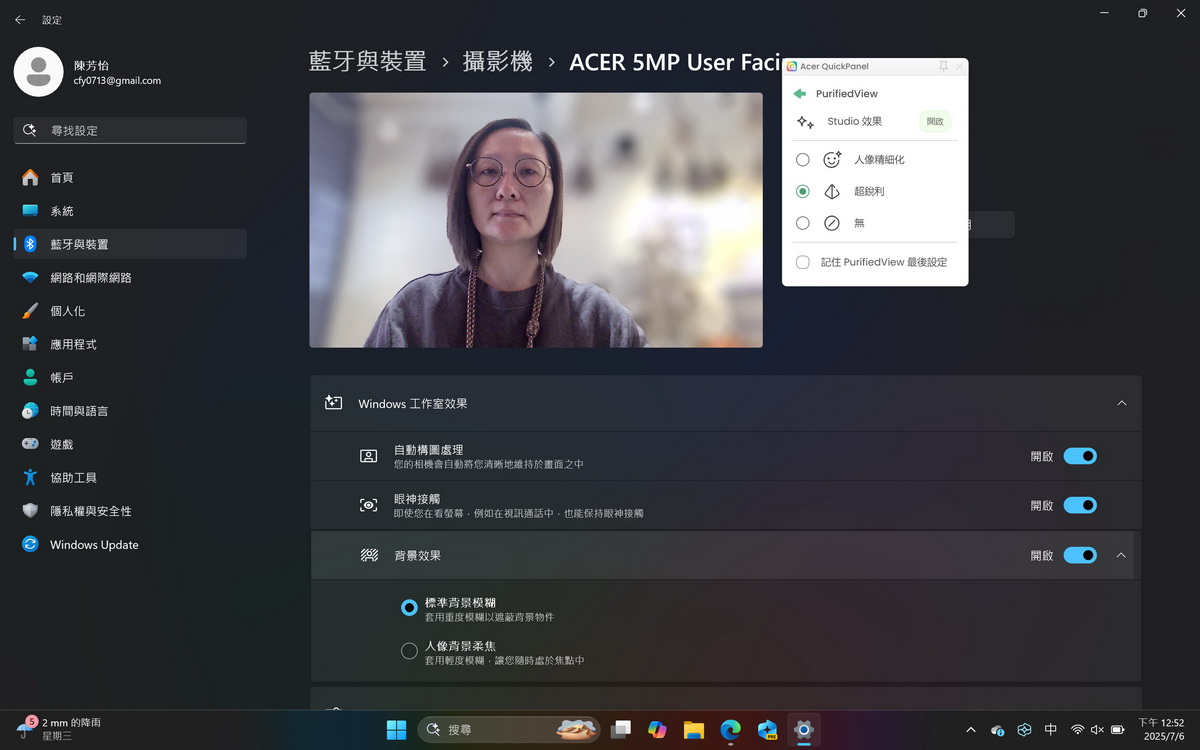Viewport: 1200px width, 750px height.
Task: Turn off 自動構圖處理 toggle
Action: [x=1080, y=456]
